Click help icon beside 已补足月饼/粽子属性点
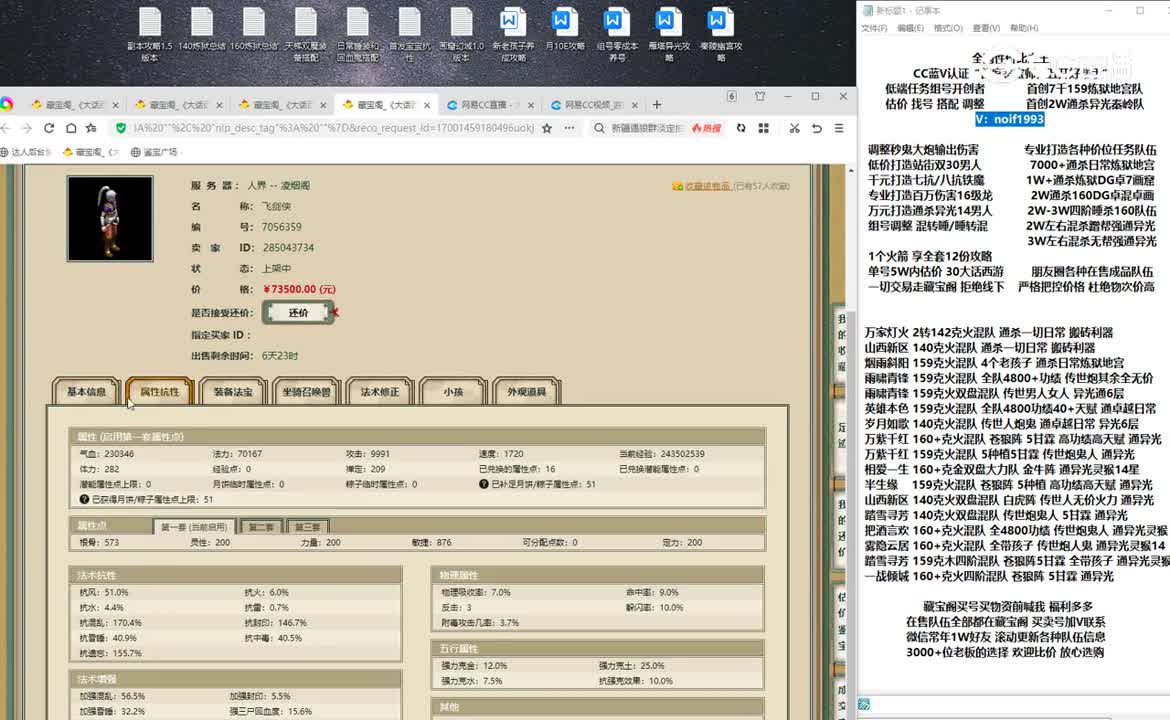This screenshot has height=720, width=1170. tap(484, 484)
